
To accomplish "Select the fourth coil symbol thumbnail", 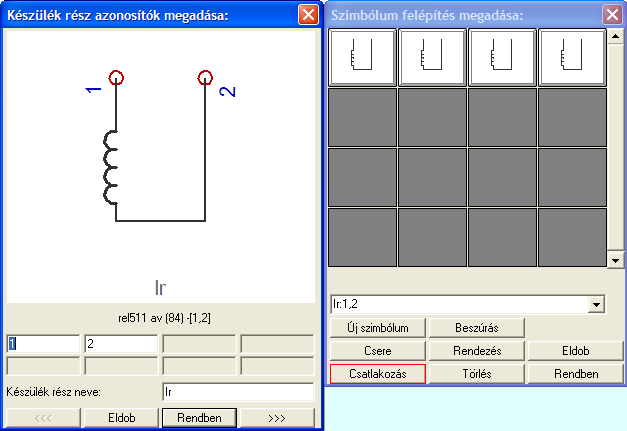I will point(572,57).
